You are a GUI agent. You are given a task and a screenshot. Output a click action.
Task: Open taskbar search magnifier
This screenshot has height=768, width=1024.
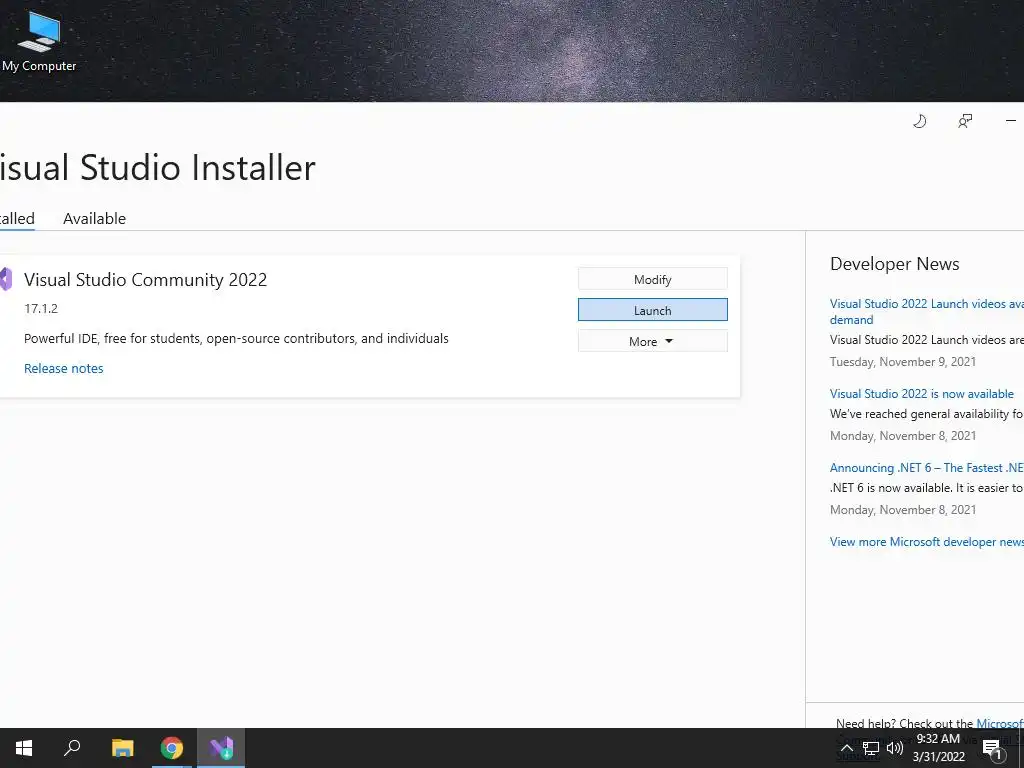(72, 748)
